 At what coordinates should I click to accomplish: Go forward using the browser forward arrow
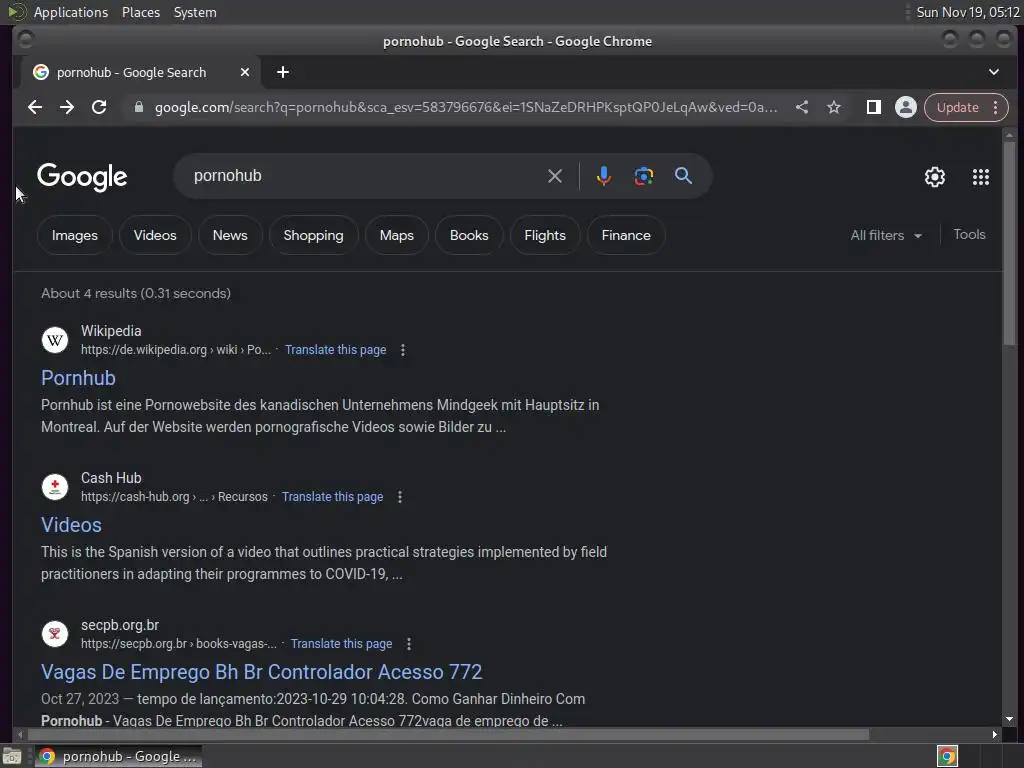pos(67,107)
